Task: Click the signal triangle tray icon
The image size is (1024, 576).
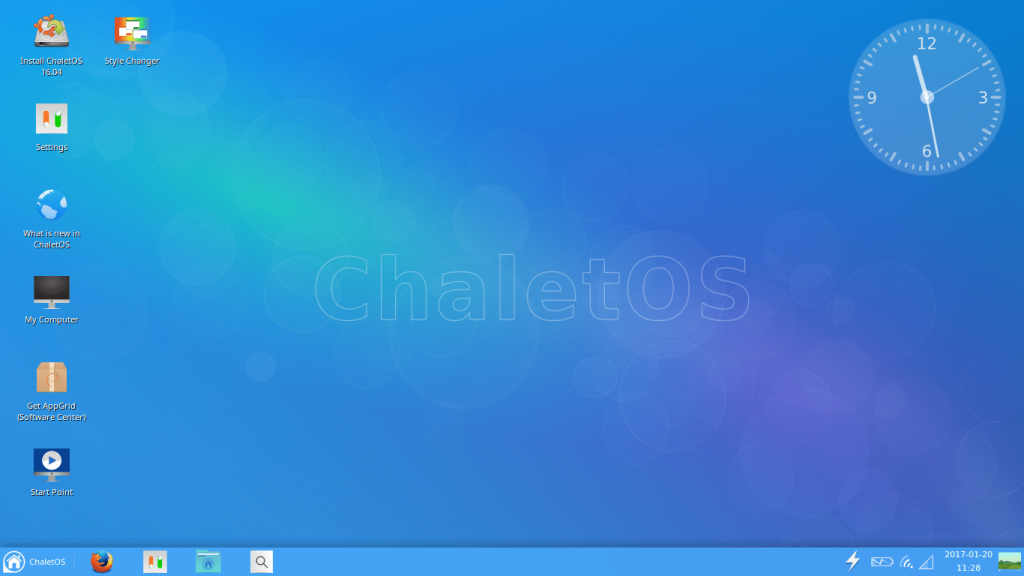Action: click(927, 562)
